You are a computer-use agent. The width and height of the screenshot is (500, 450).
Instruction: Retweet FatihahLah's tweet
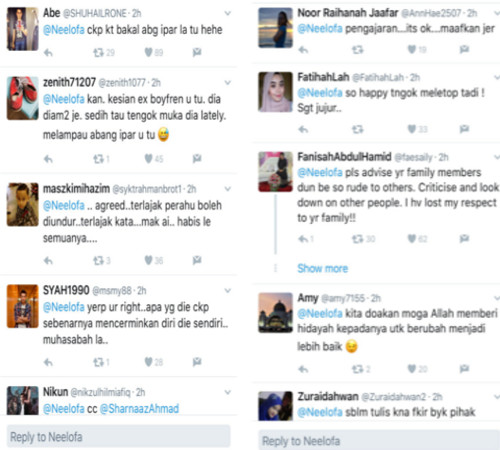coord(358,129)
